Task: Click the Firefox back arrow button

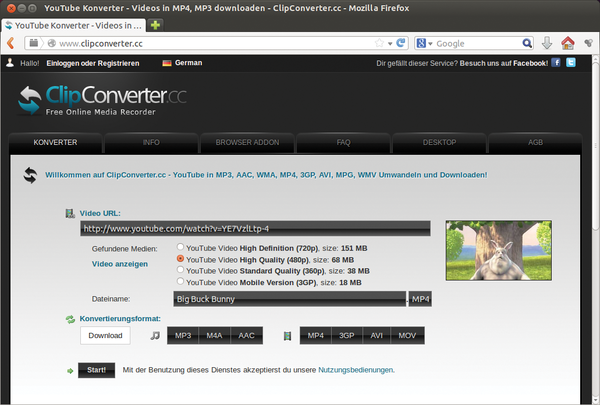Action: point(10,43)
